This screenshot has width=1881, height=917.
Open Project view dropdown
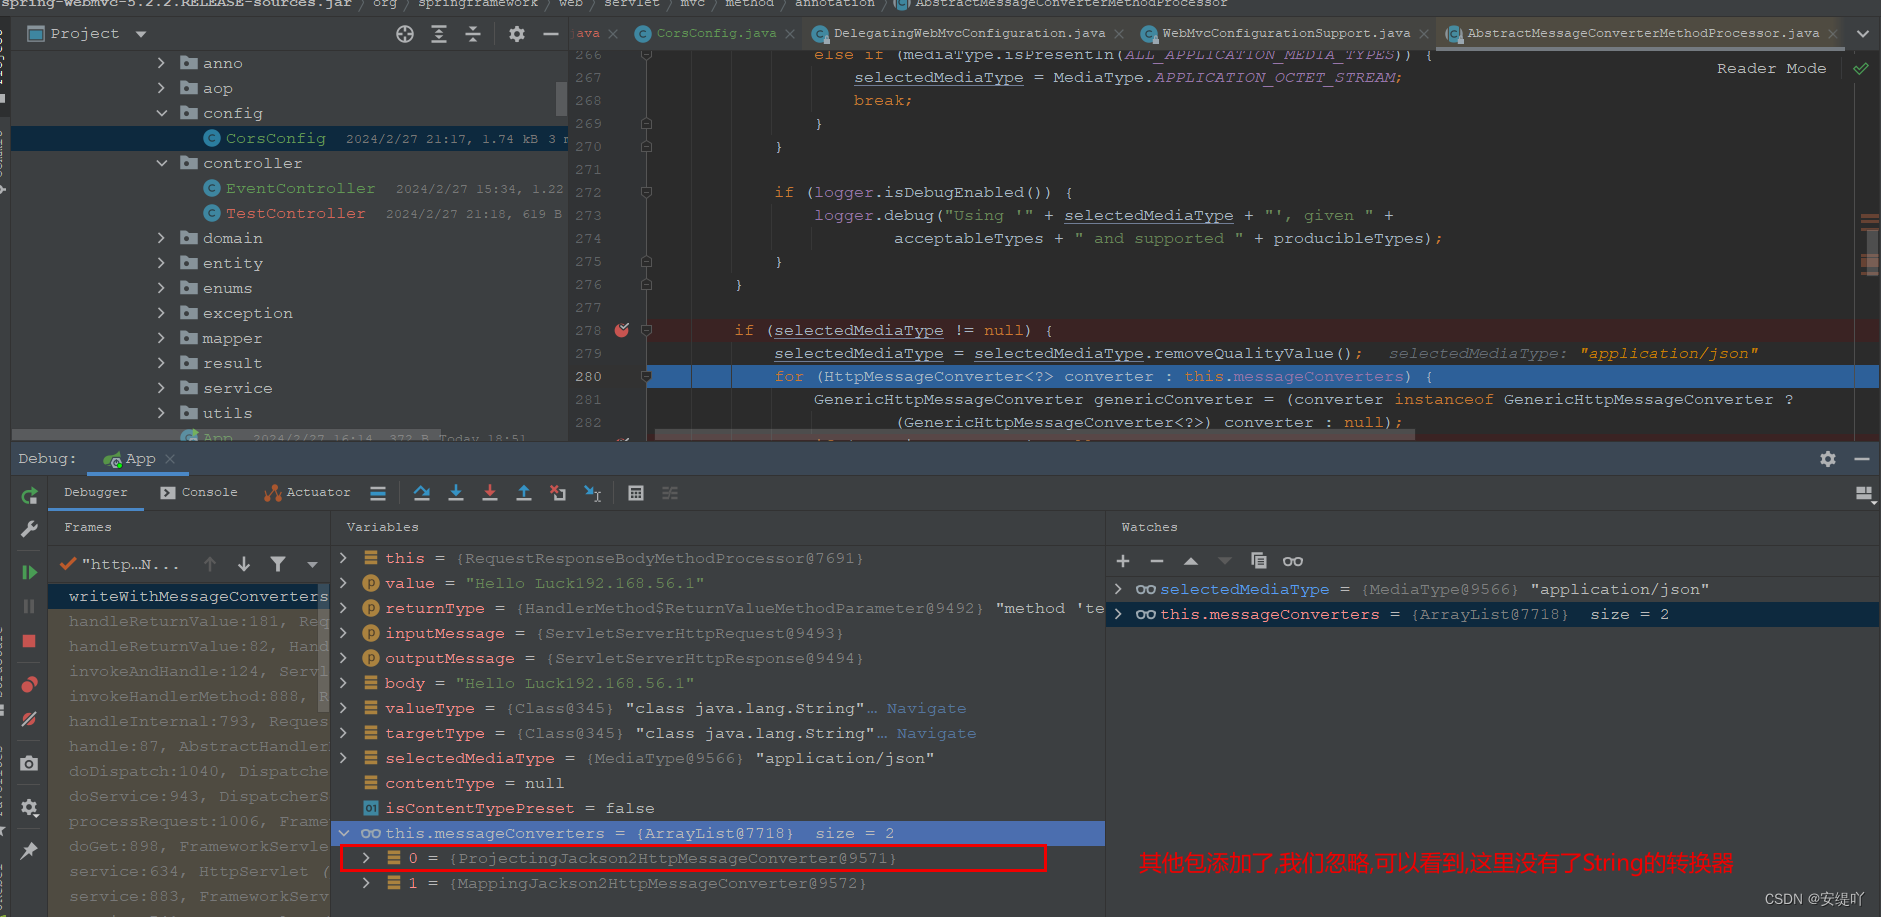141,34
